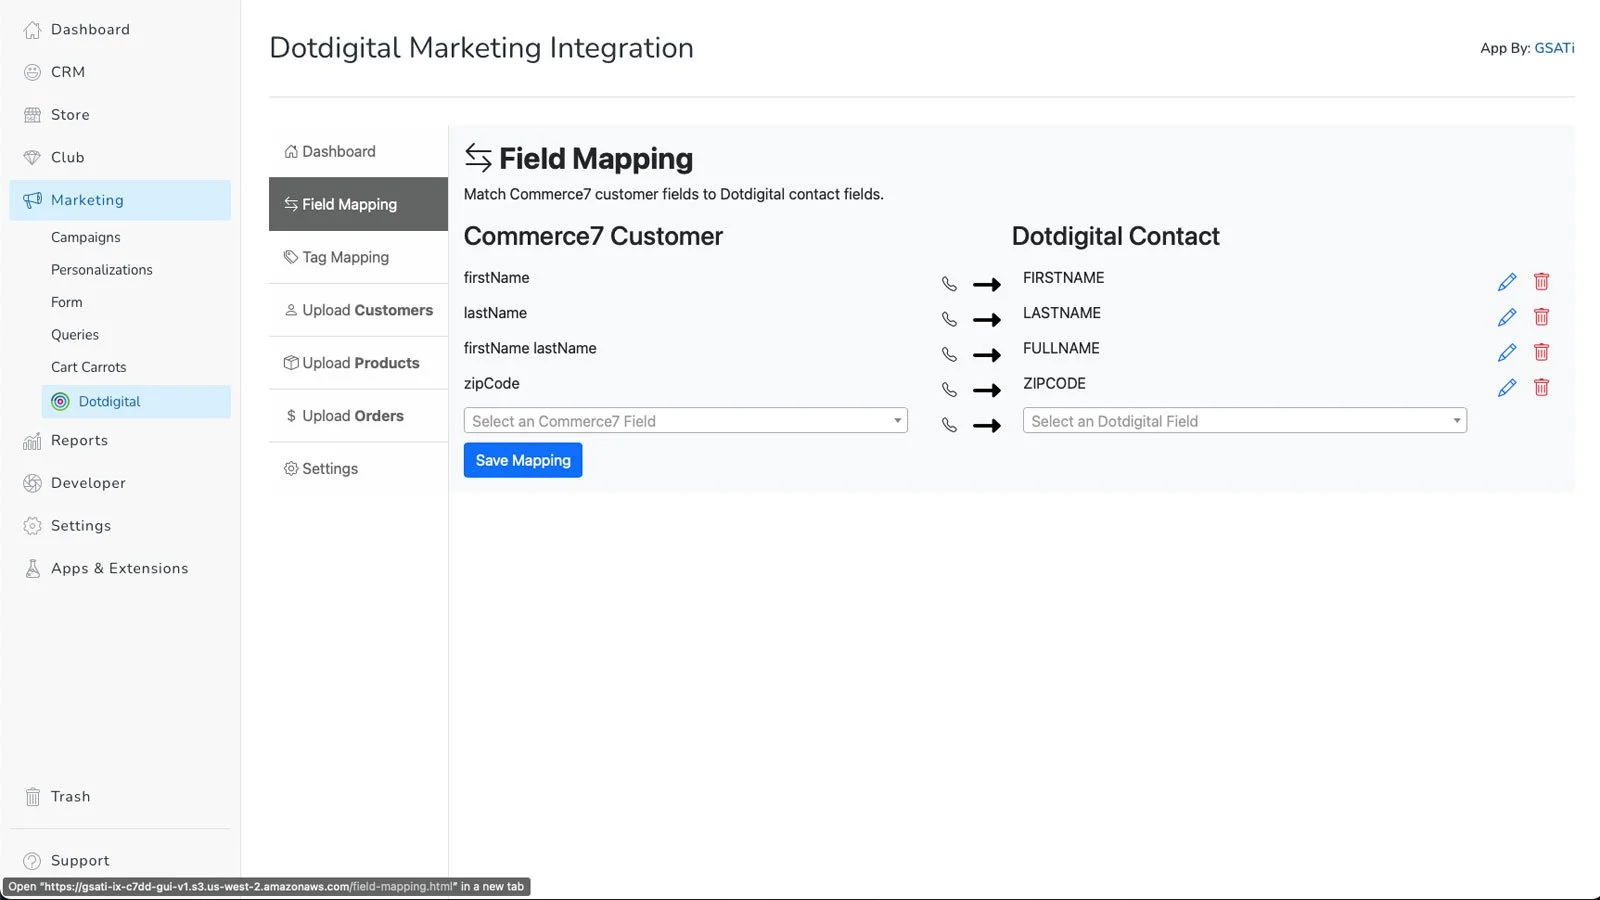Delete the LASTNAME mapping row

pos(1541,317)
